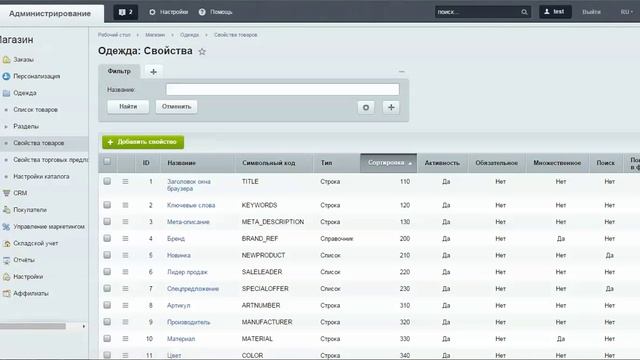Check the KEYWORDS row checkbox

tap(107, 205)
